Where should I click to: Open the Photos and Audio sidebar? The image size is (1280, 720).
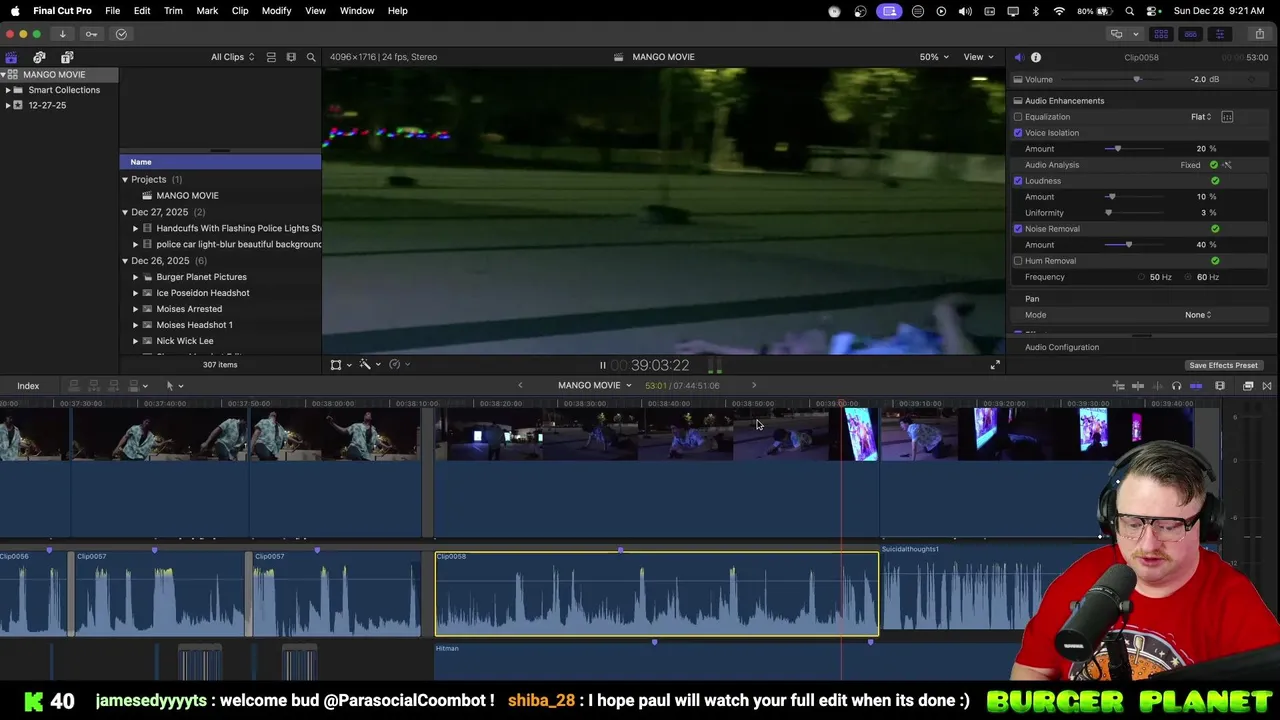pyautogui.click(x=39, y=57)
